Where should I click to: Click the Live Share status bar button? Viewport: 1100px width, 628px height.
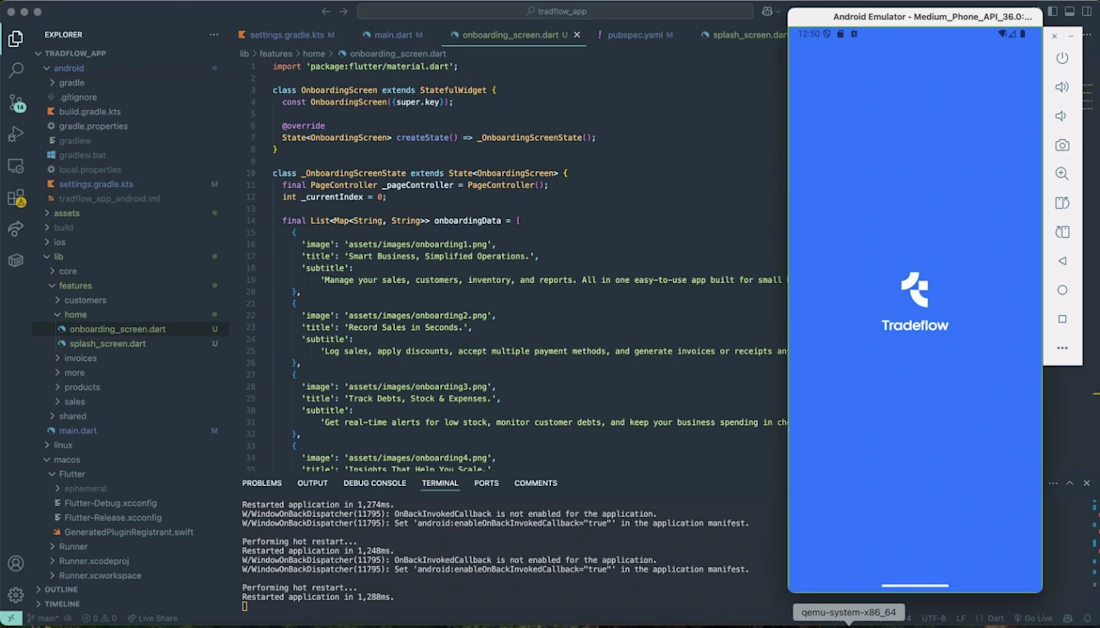coord(152,618)
